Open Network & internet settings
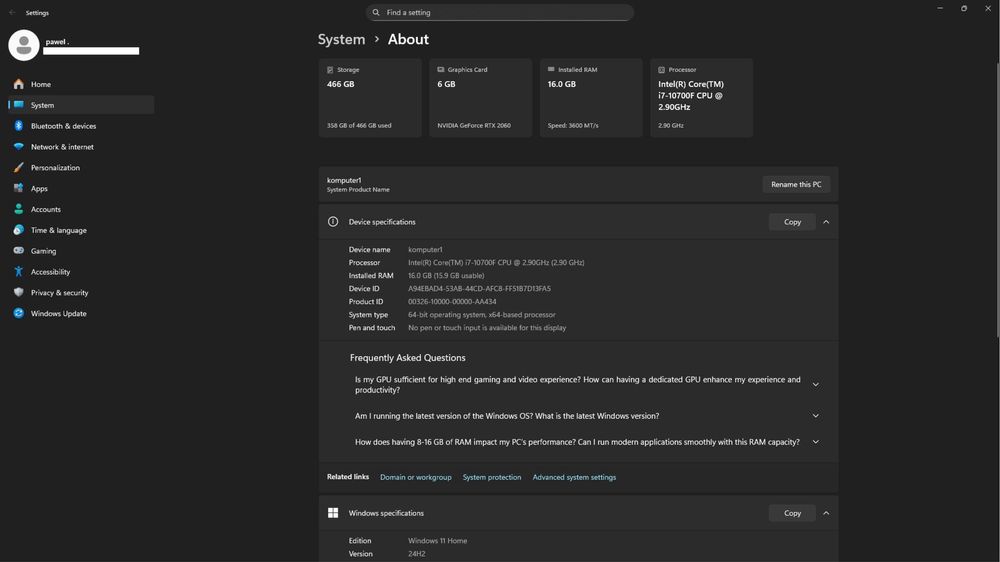 [81, 147]
